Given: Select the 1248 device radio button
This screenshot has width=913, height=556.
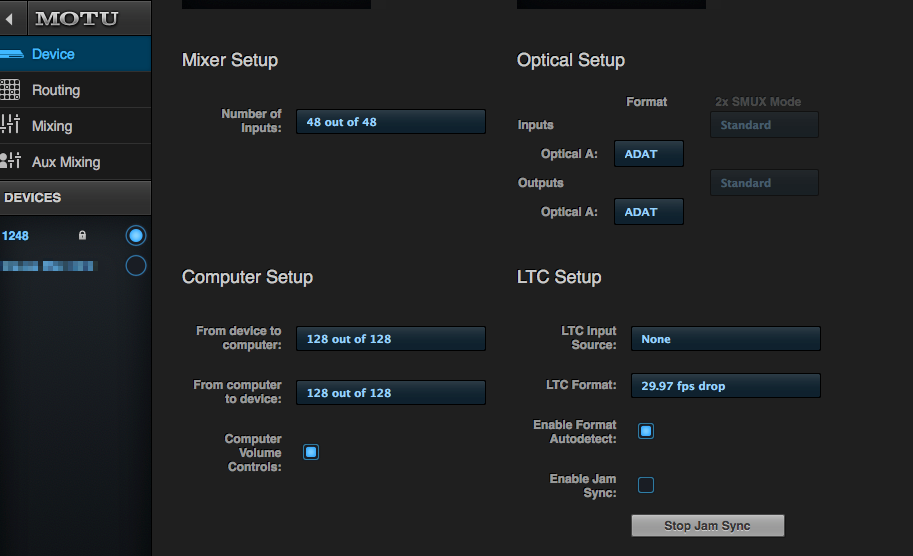Looking at the screenshot, I should point(136,236).
